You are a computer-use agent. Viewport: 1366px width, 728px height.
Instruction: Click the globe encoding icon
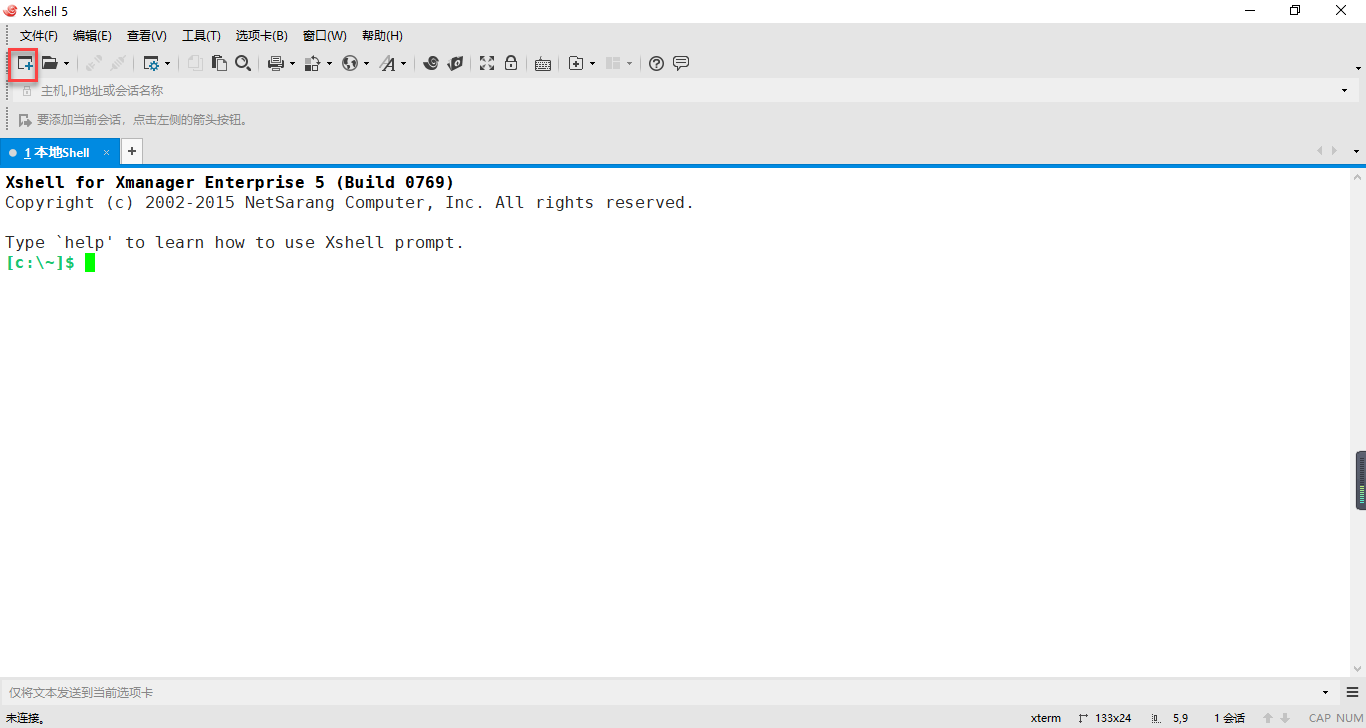click(x=350, y=63)
